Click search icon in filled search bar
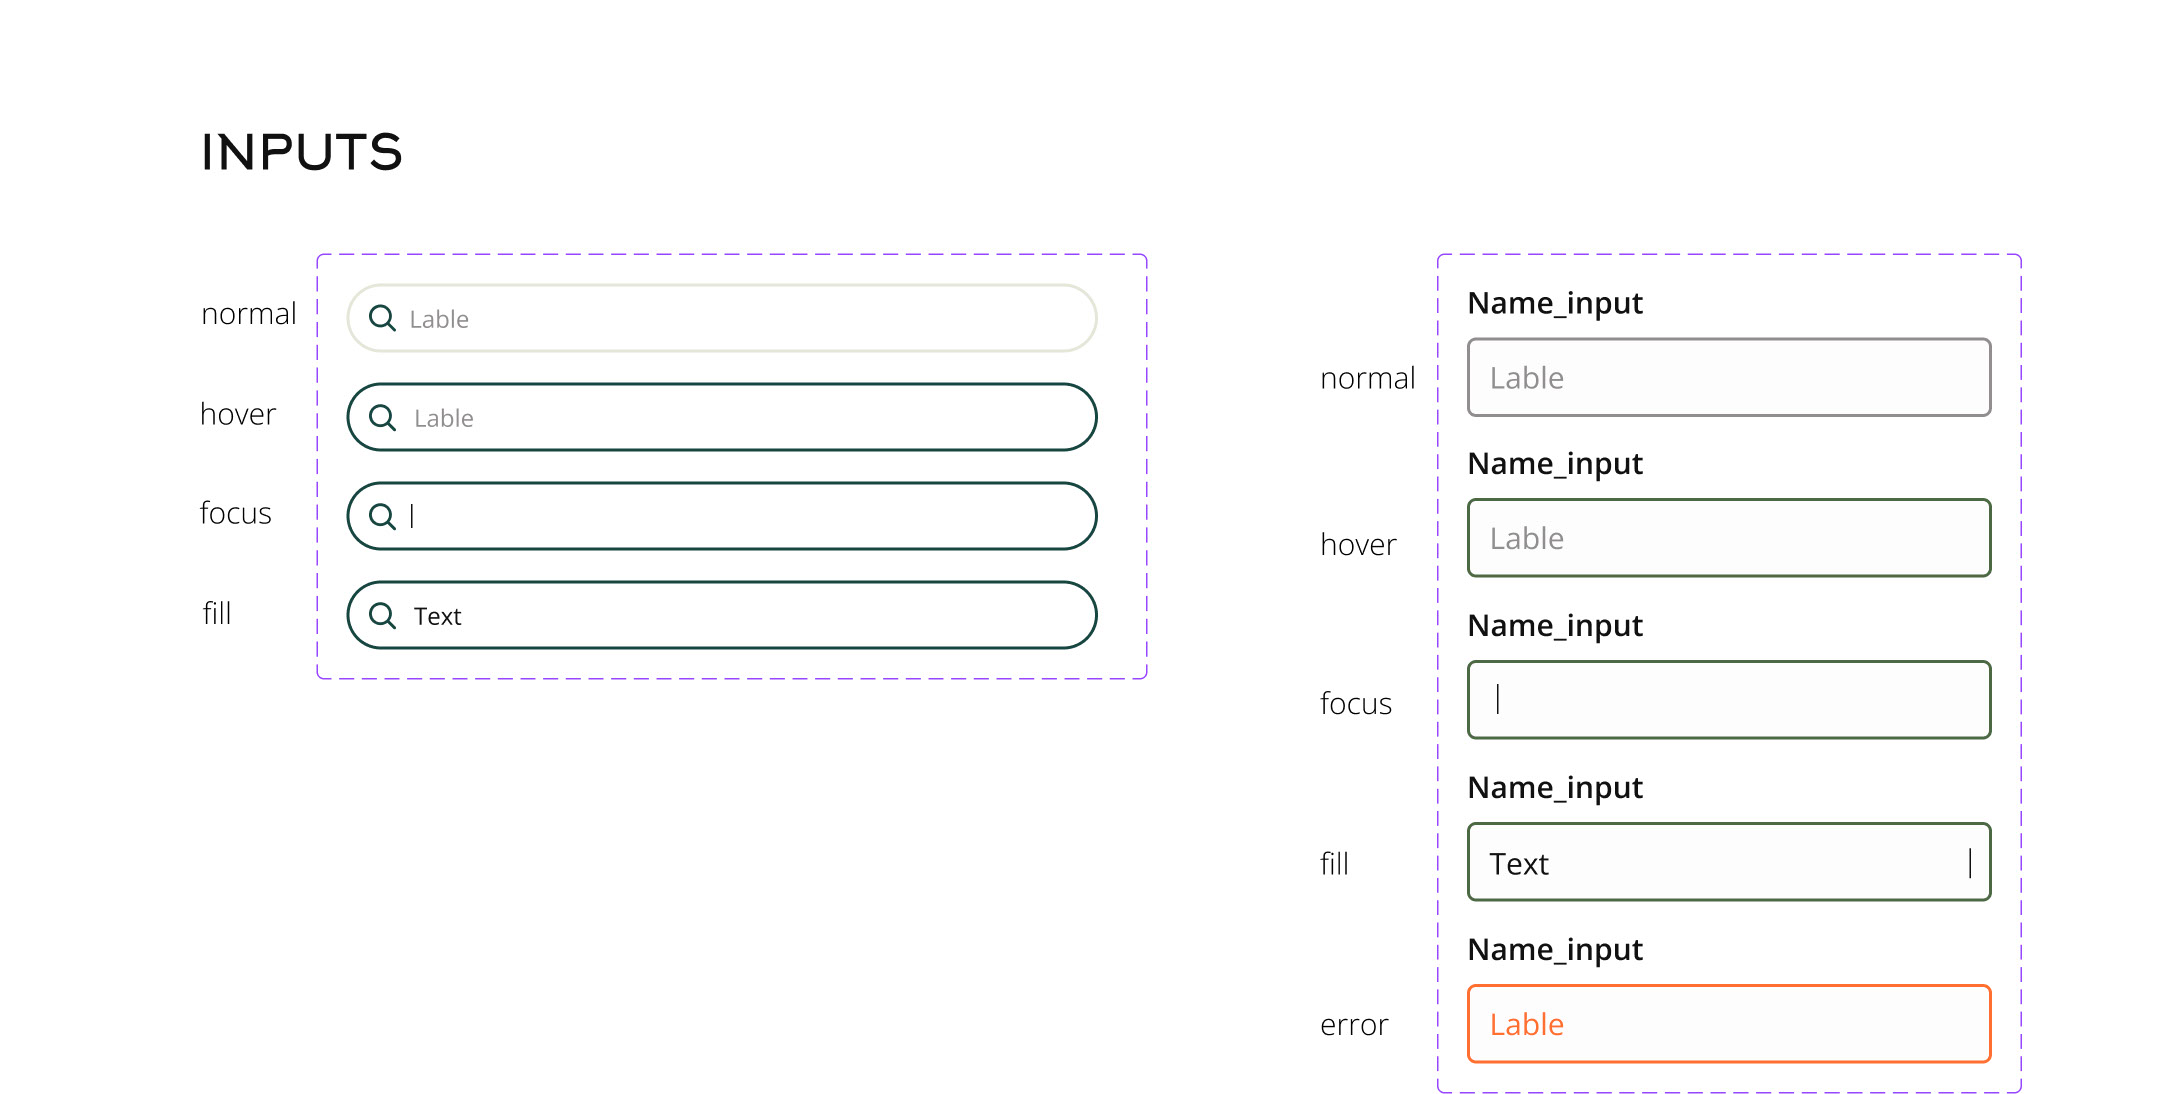The image size is (2160, 1094). pyautogui.click(x=382, y=615)
